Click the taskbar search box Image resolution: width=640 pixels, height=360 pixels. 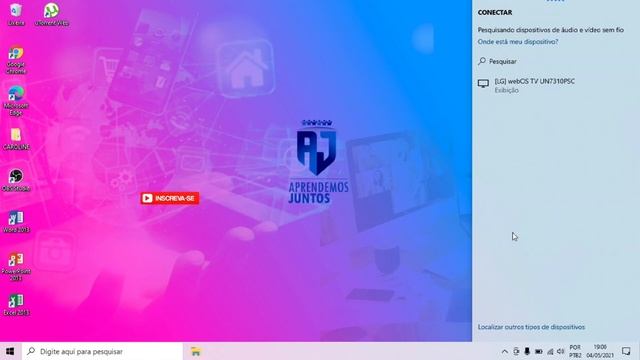tap(102, 351)
